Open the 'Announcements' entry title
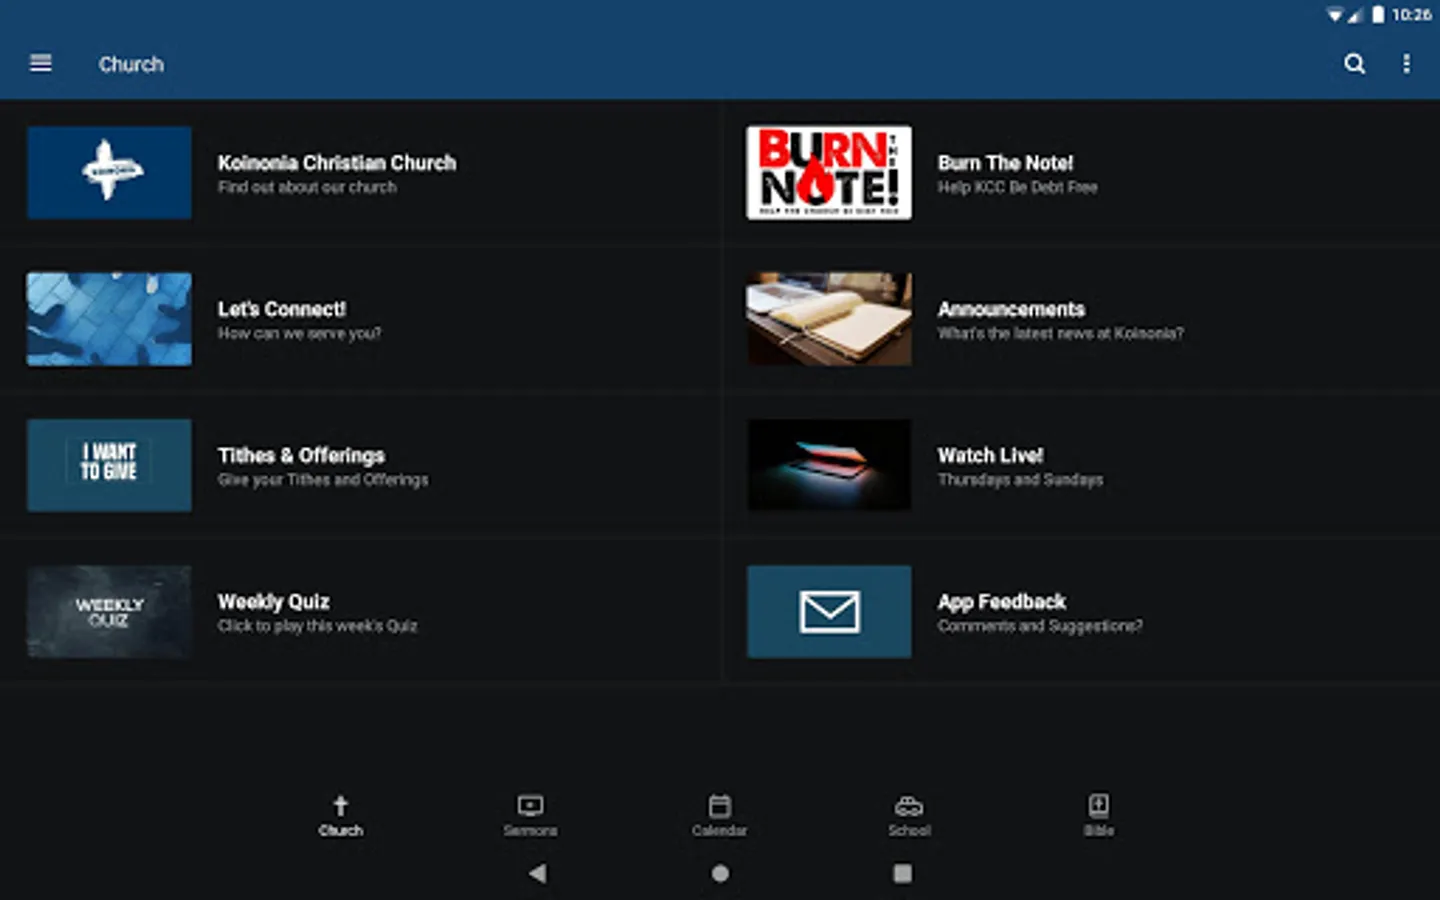The height and width of the screenshot is (900, 1440). click(x=1011, y=309)
